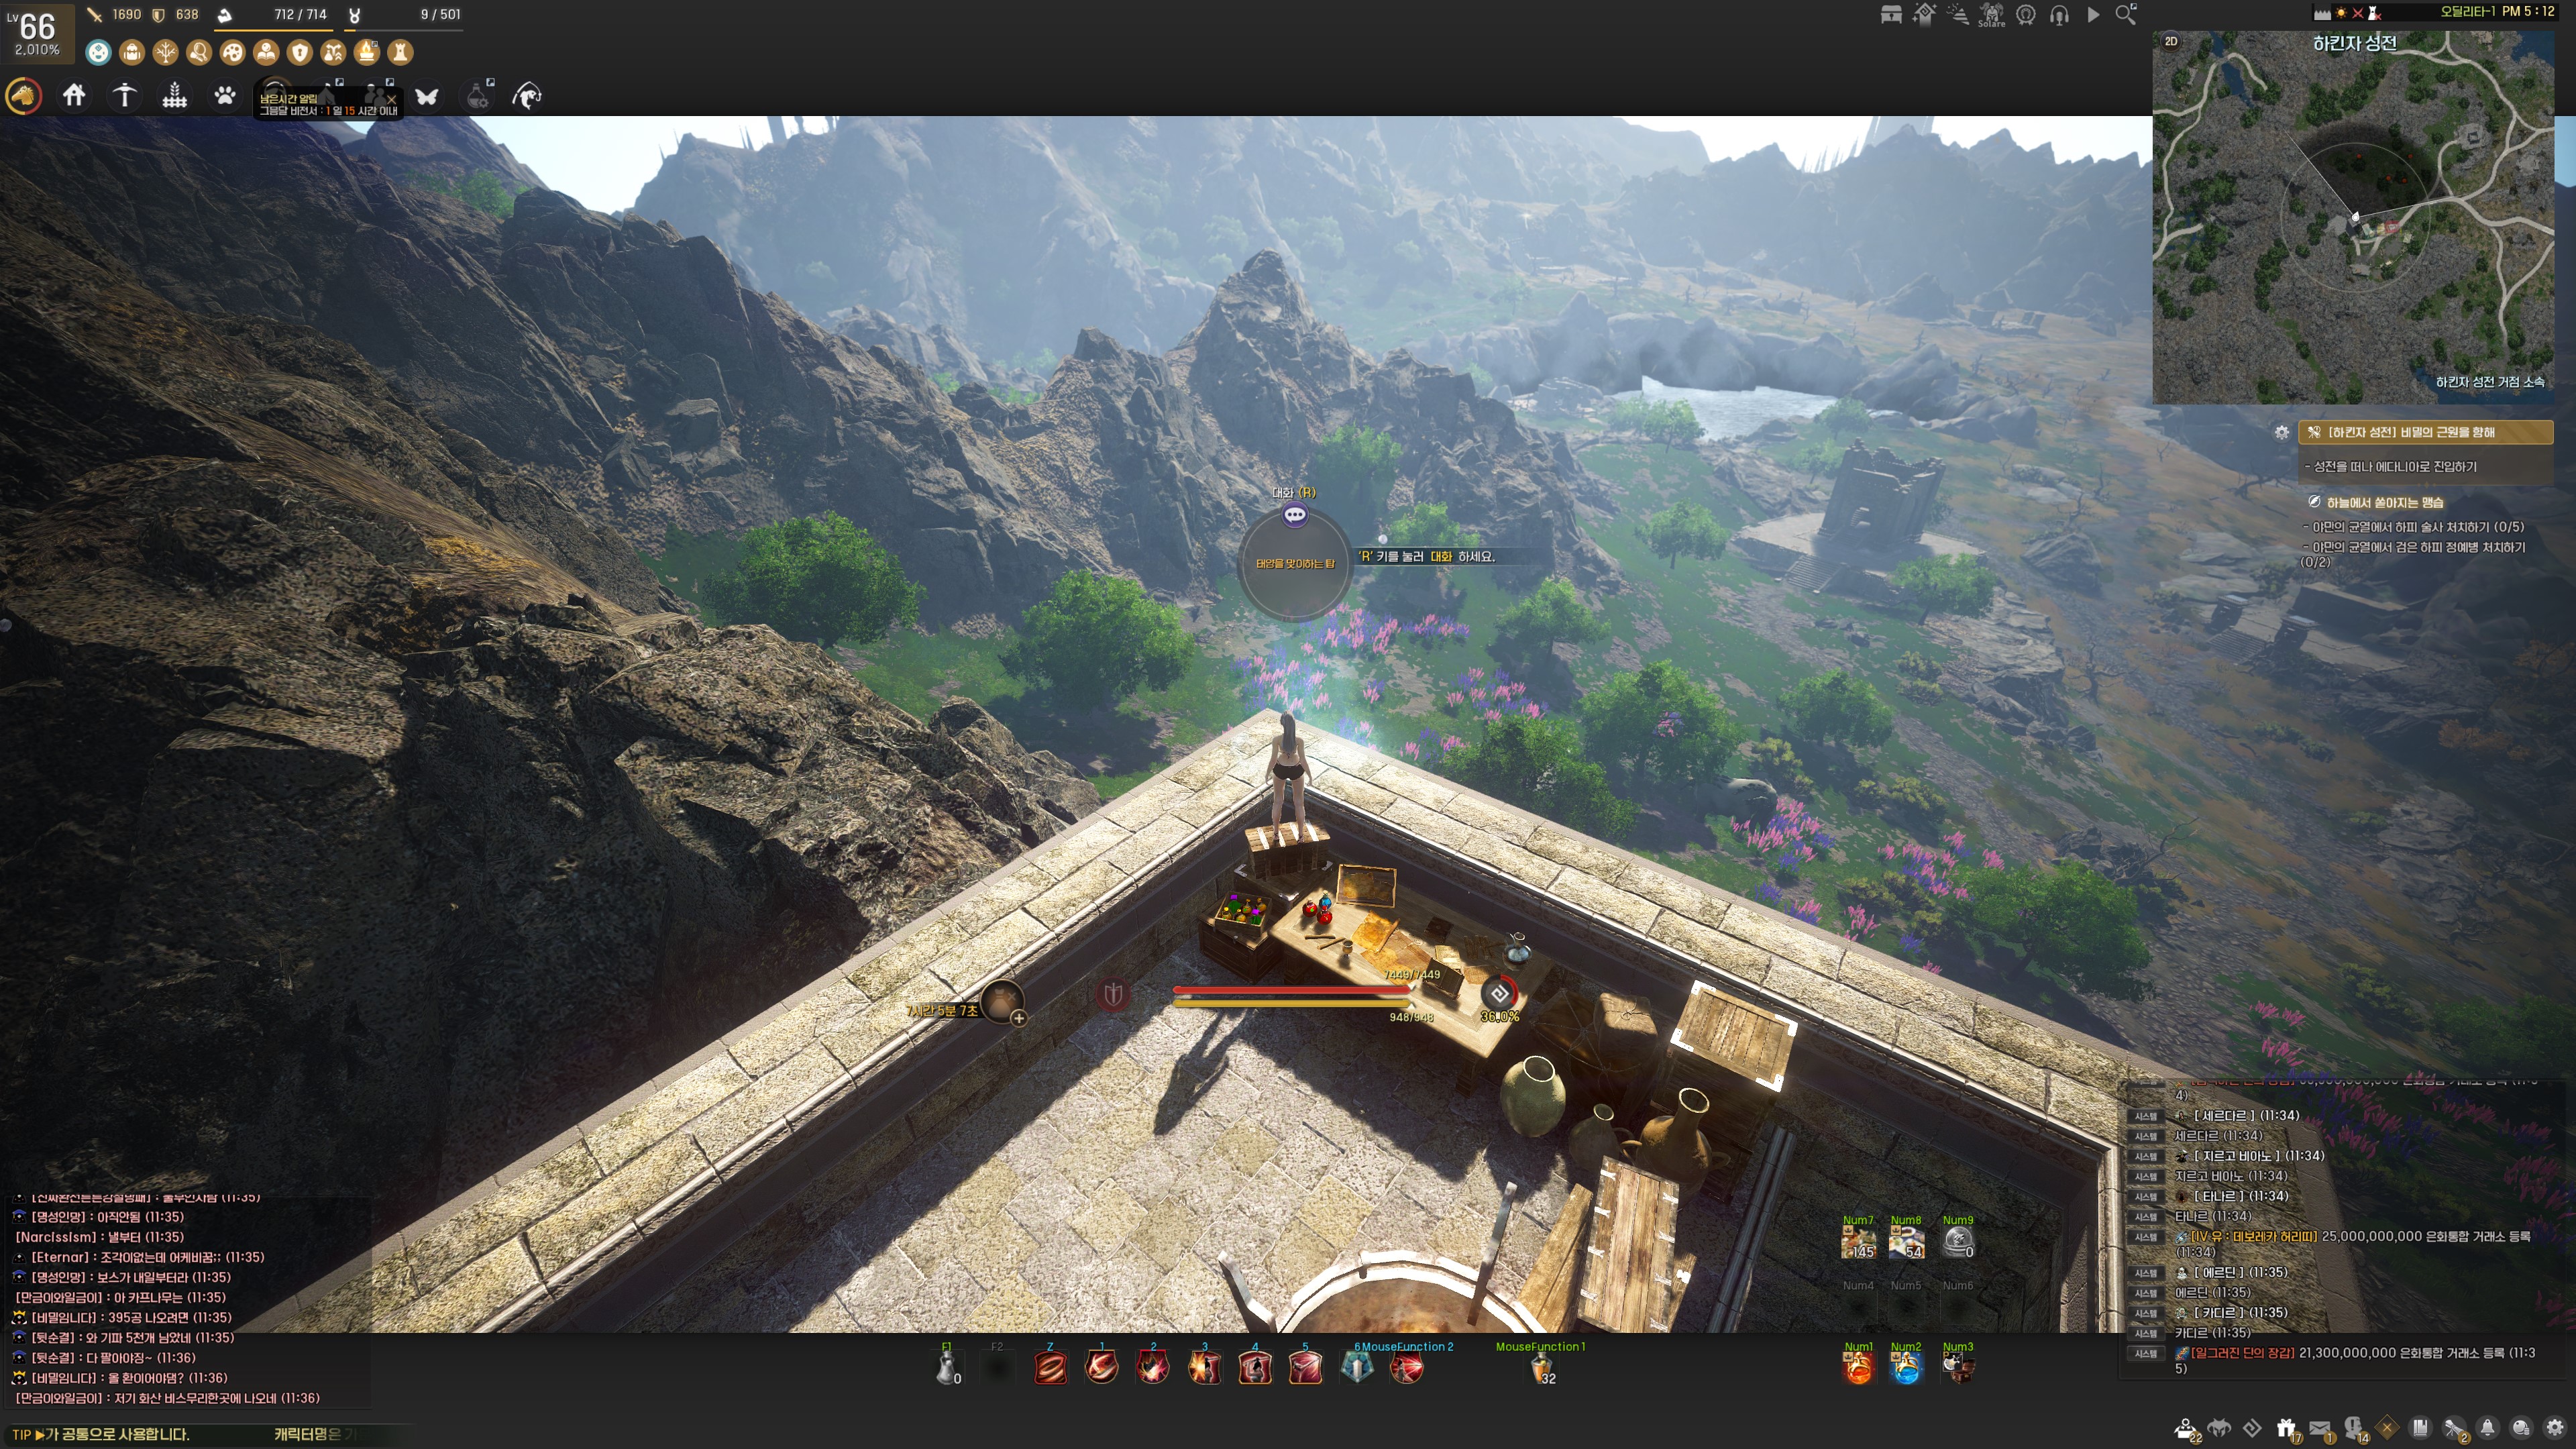Expand quest '하늘에서 쏟아지는 맹습'

click(2384, 502)
